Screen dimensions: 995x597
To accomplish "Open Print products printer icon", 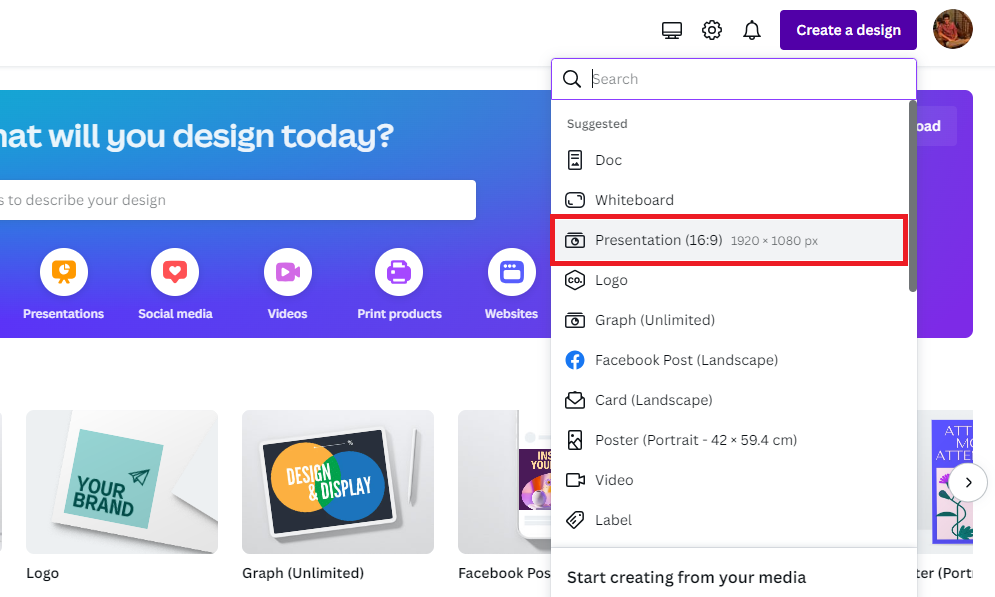I will coord(399,272).
